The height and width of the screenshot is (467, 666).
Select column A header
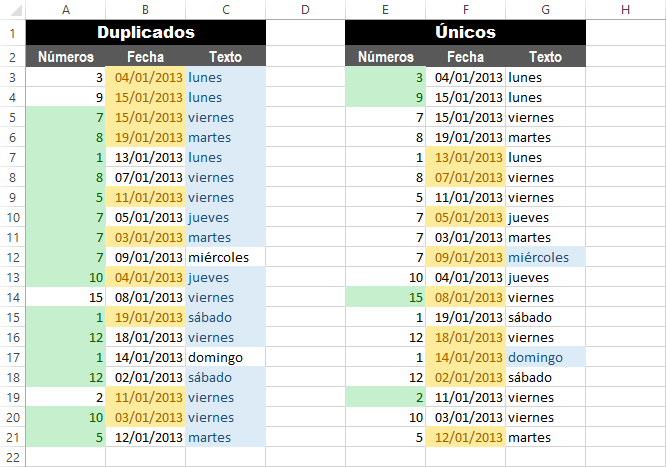pyautogui.click(x=66, y=10)
